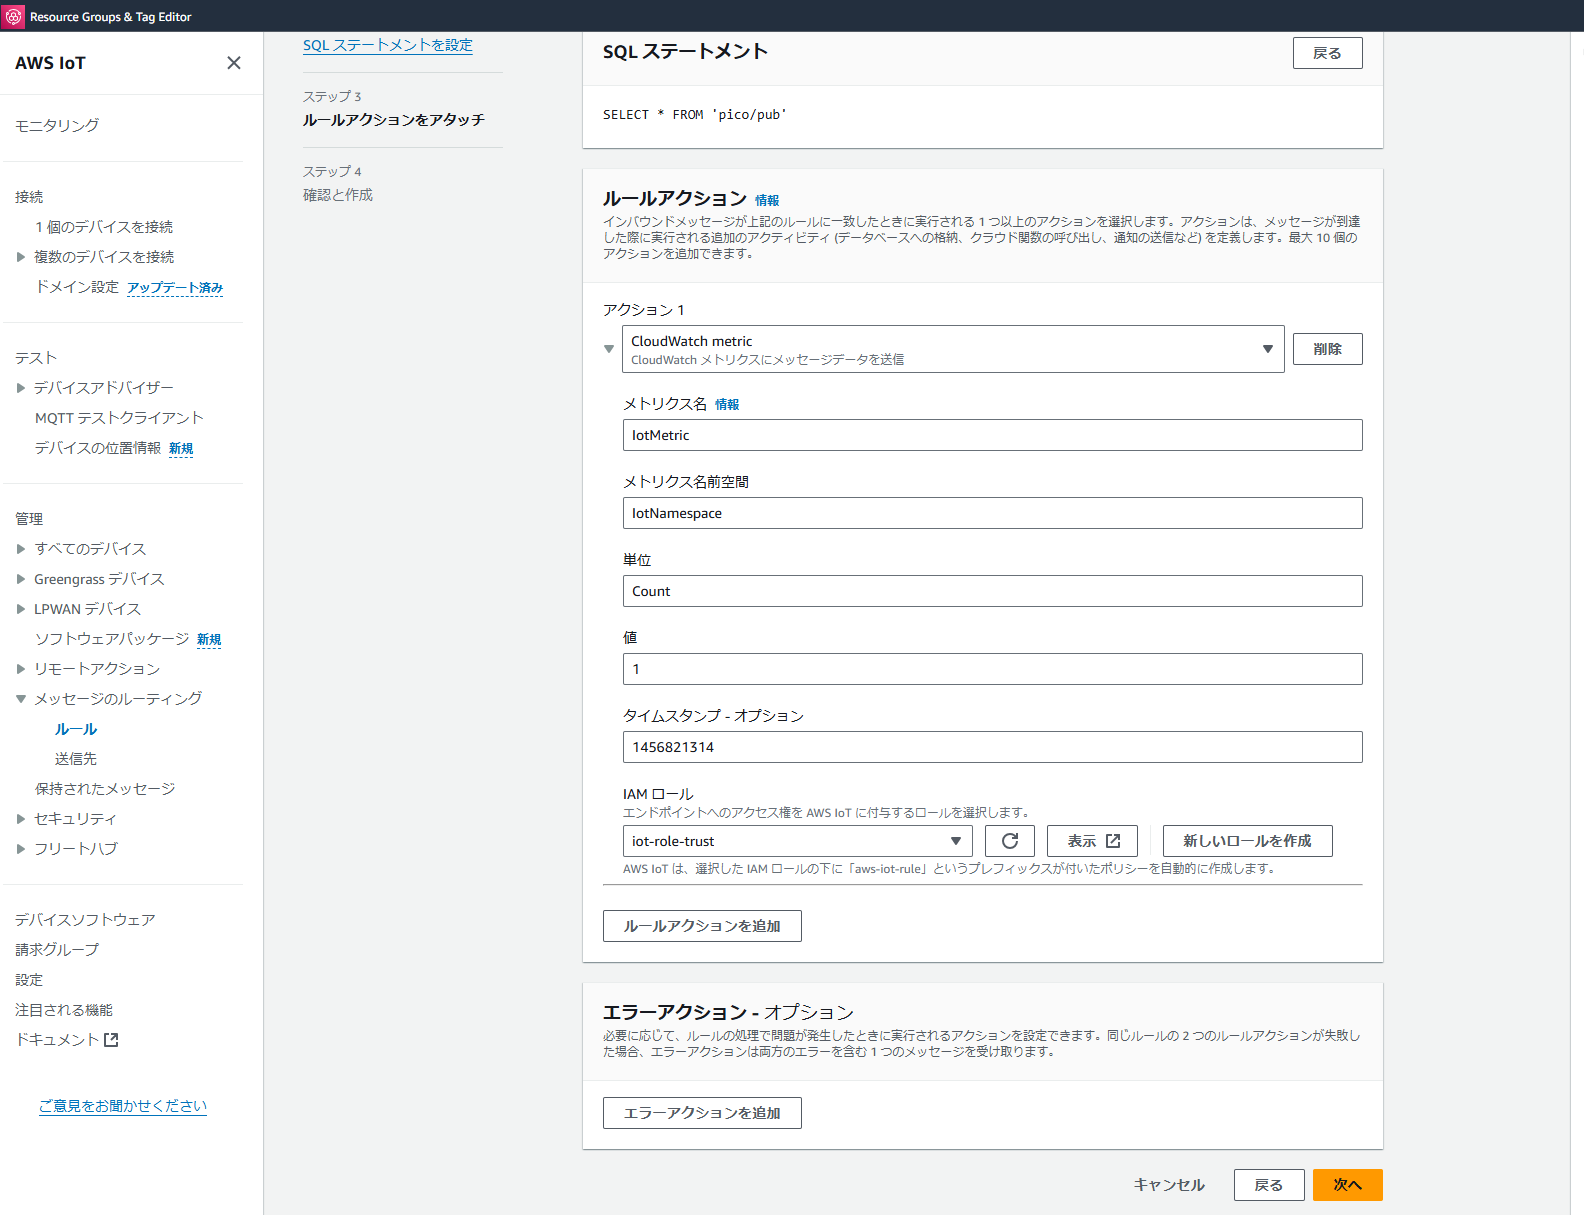Open 1 個のデバイスを接続 page
This screenshot has height=1215, width=1584.
click(104, 227)
